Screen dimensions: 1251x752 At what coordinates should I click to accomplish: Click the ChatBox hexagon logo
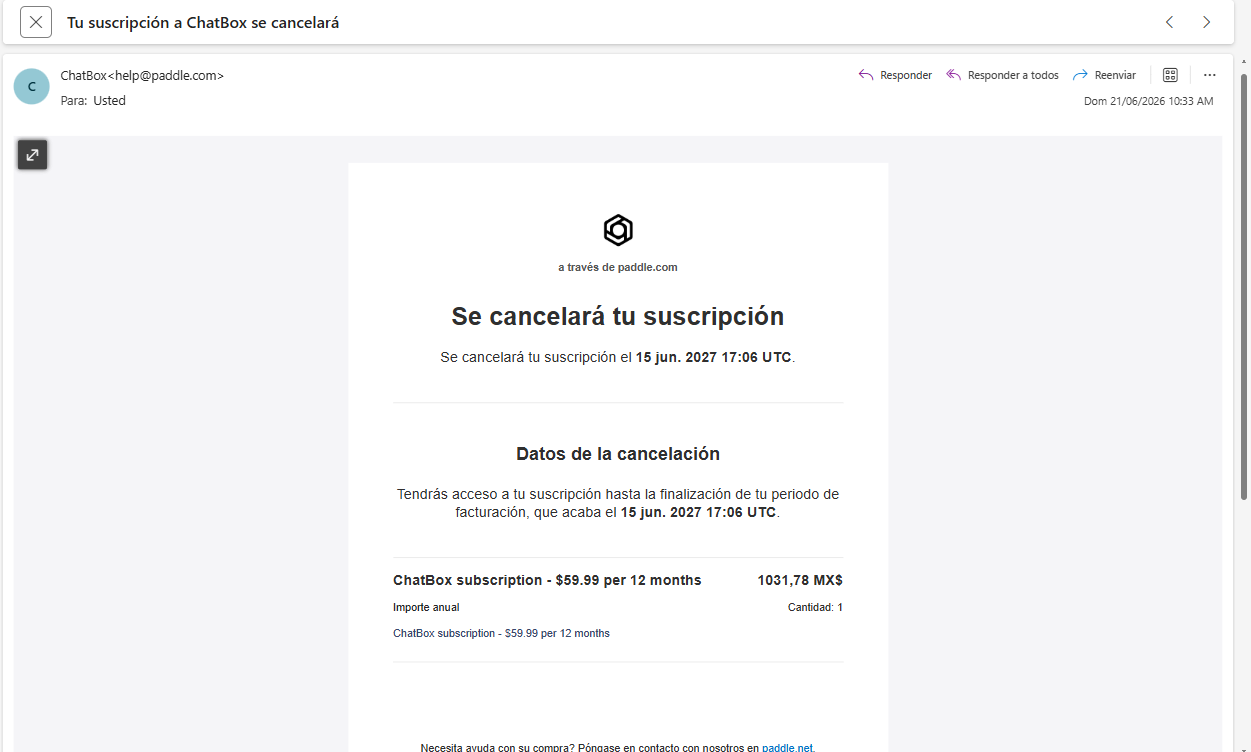pyautogui.click(x=618, y=230)
